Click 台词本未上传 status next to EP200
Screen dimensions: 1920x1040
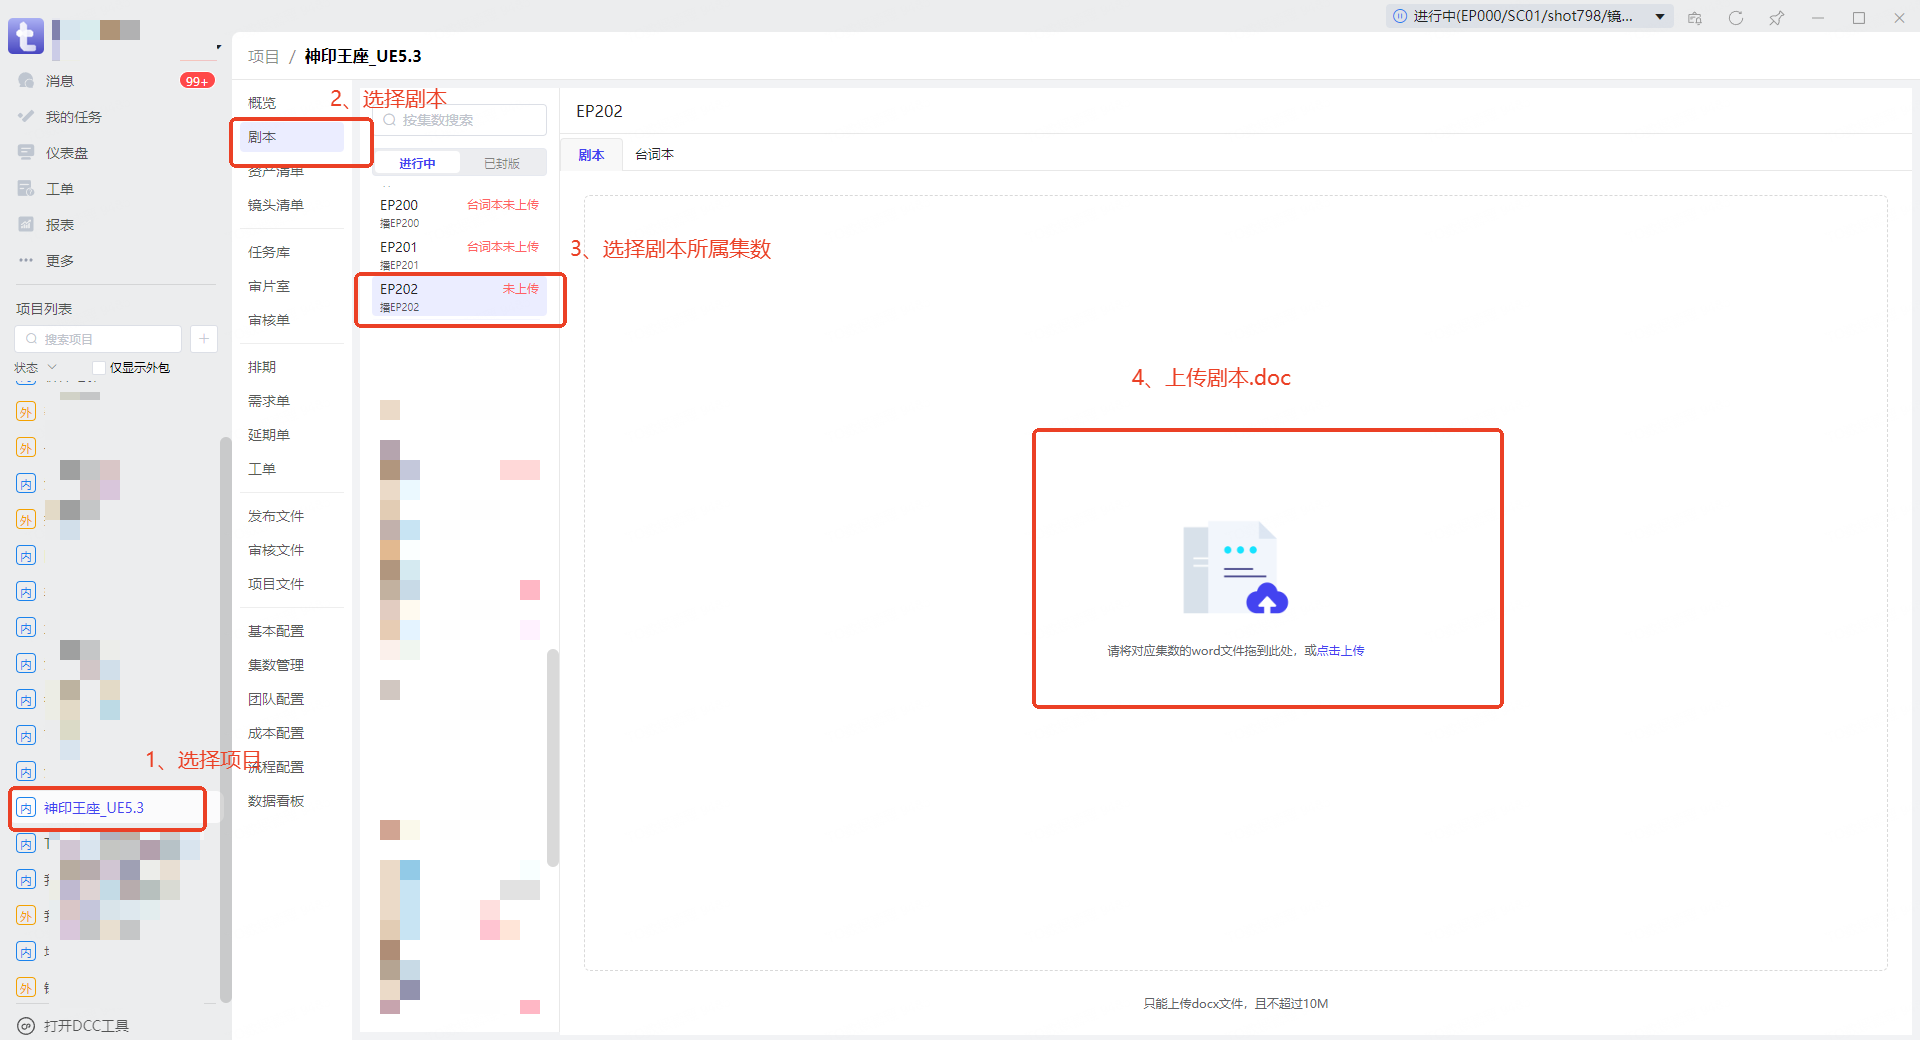point(503,205)
